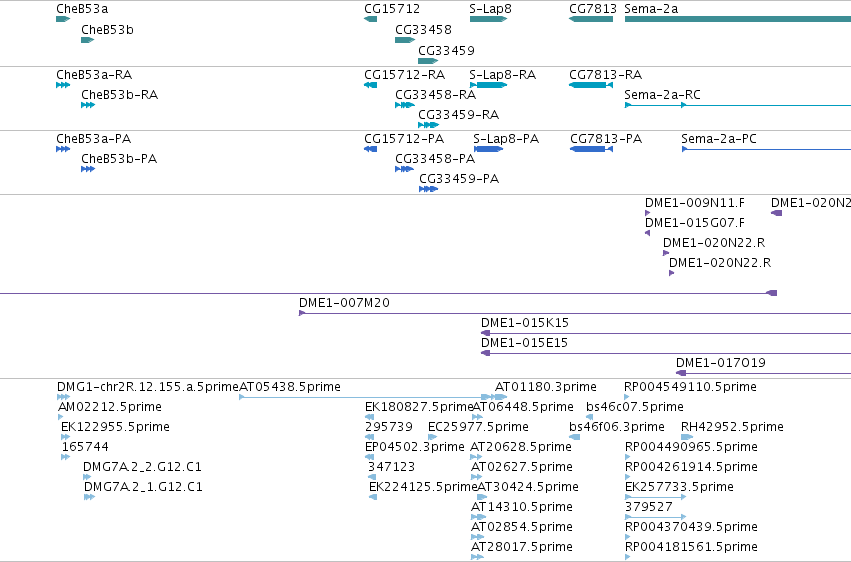Select the 379527 feature label
Screen dimensions: 851x562
(x=649, y=507)
